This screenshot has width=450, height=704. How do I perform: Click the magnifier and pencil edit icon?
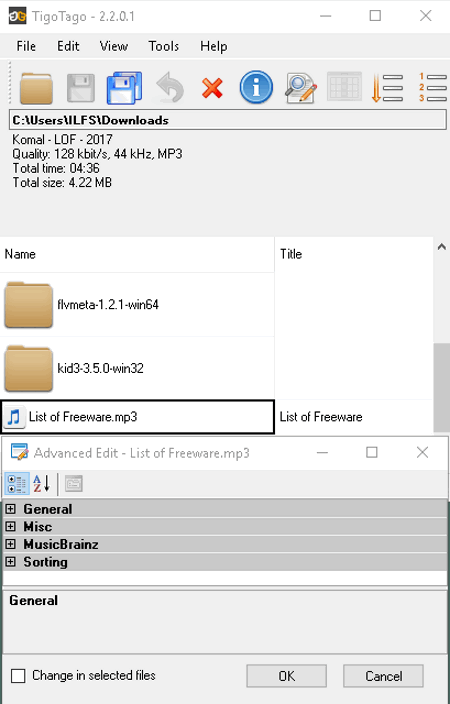300,88
